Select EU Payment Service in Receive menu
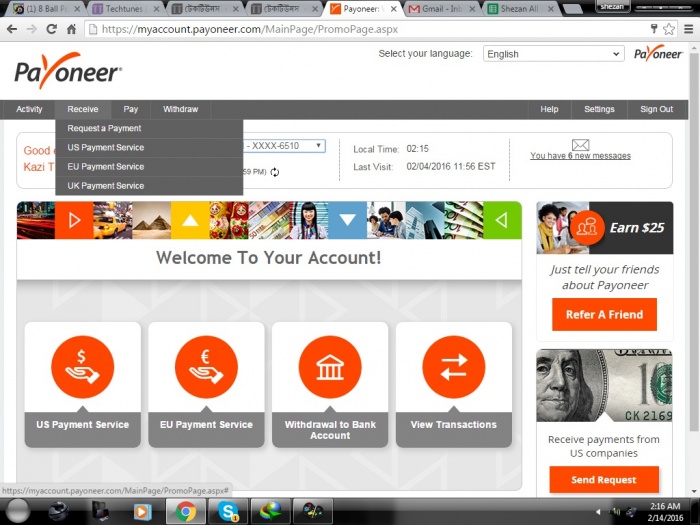The image size is (700, 525). (x=149, y=167)
